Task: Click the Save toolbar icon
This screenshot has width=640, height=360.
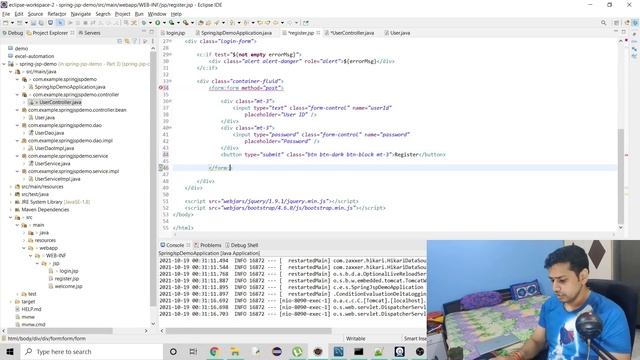Action: pos(33,23)
